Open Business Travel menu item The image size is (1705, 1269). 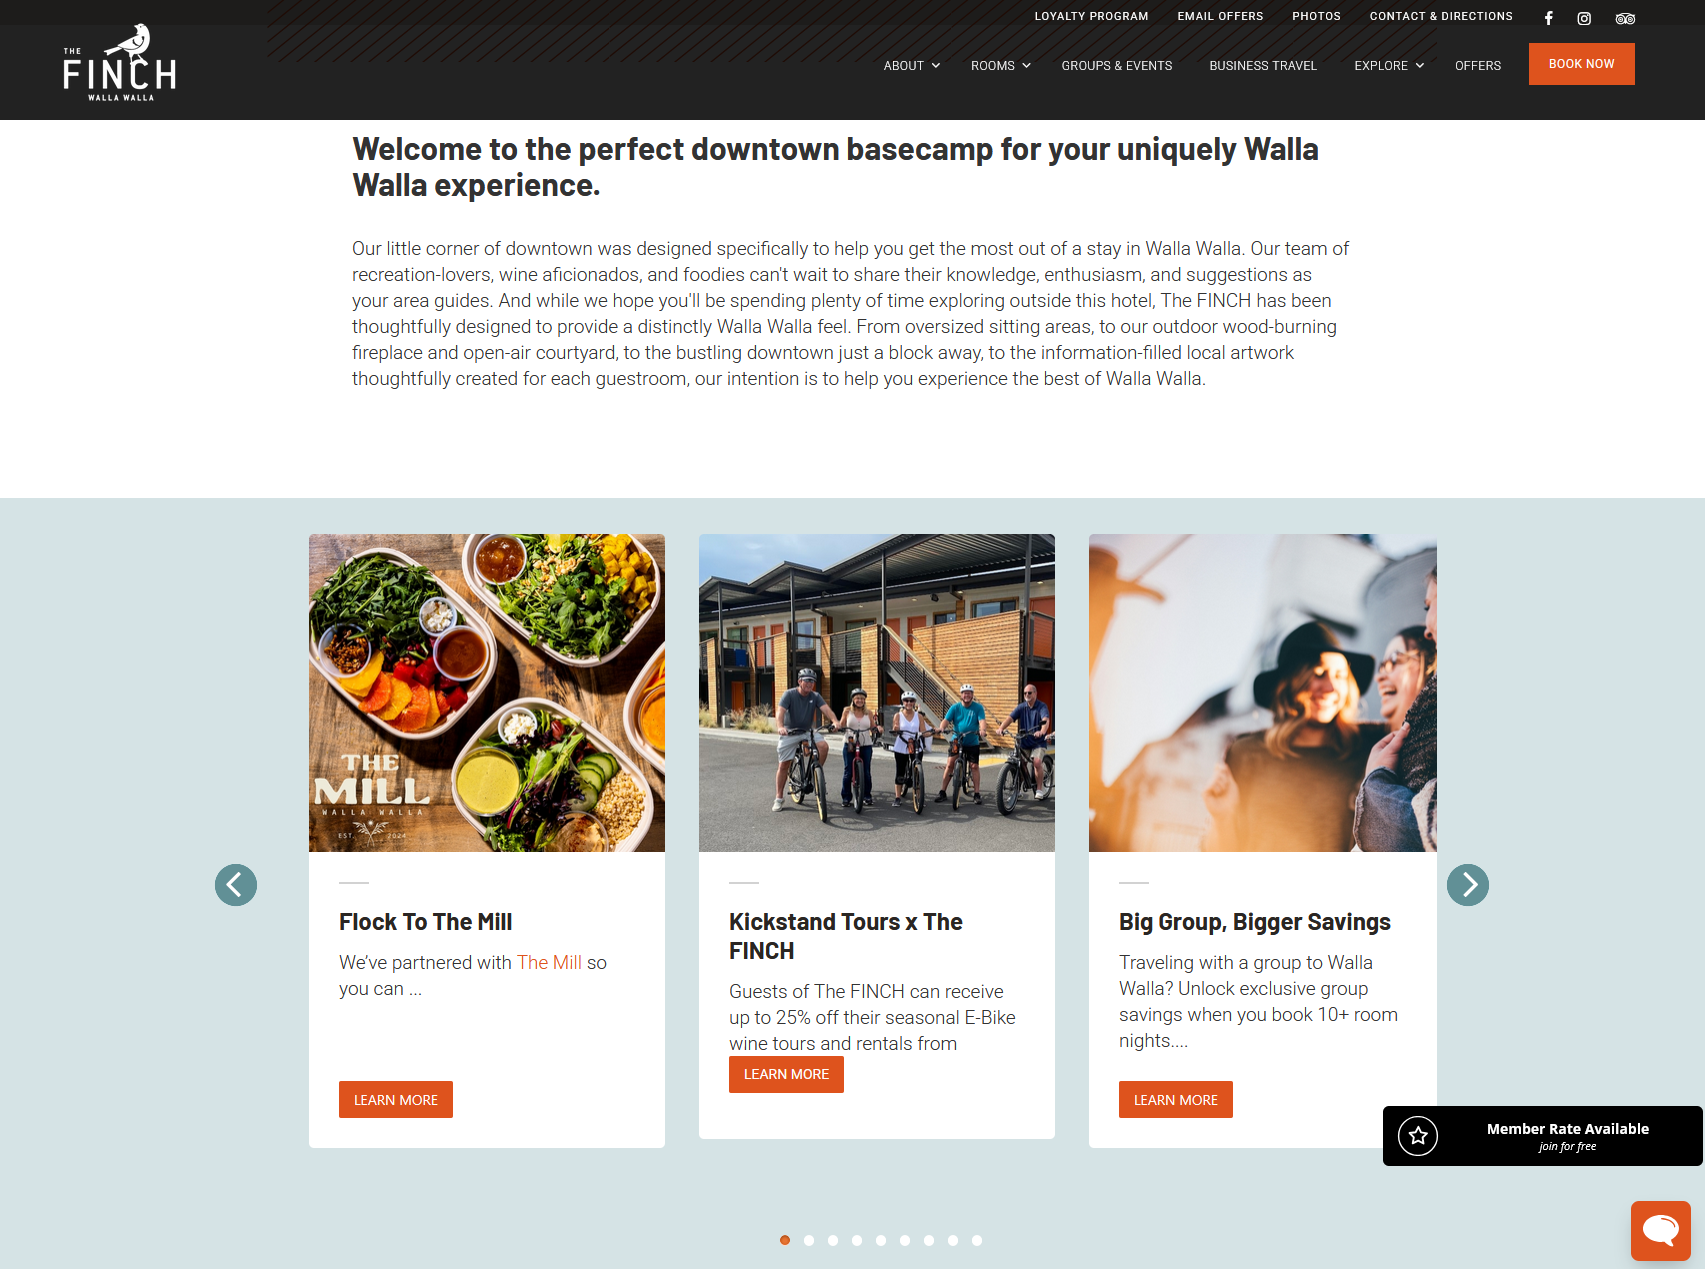1263,66
